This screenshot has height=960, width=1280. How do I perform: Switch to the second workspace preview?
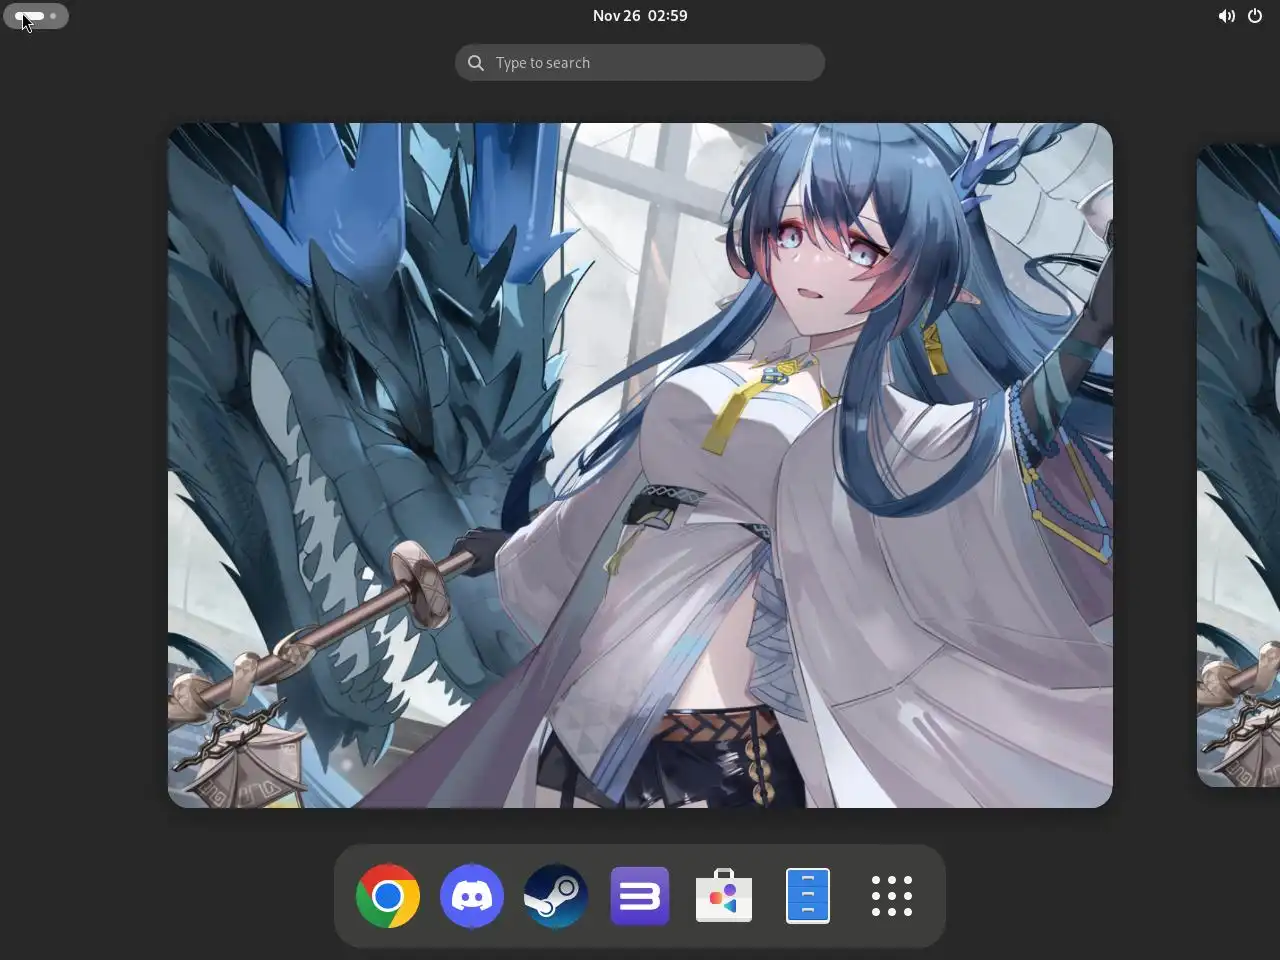(1238, 465)
